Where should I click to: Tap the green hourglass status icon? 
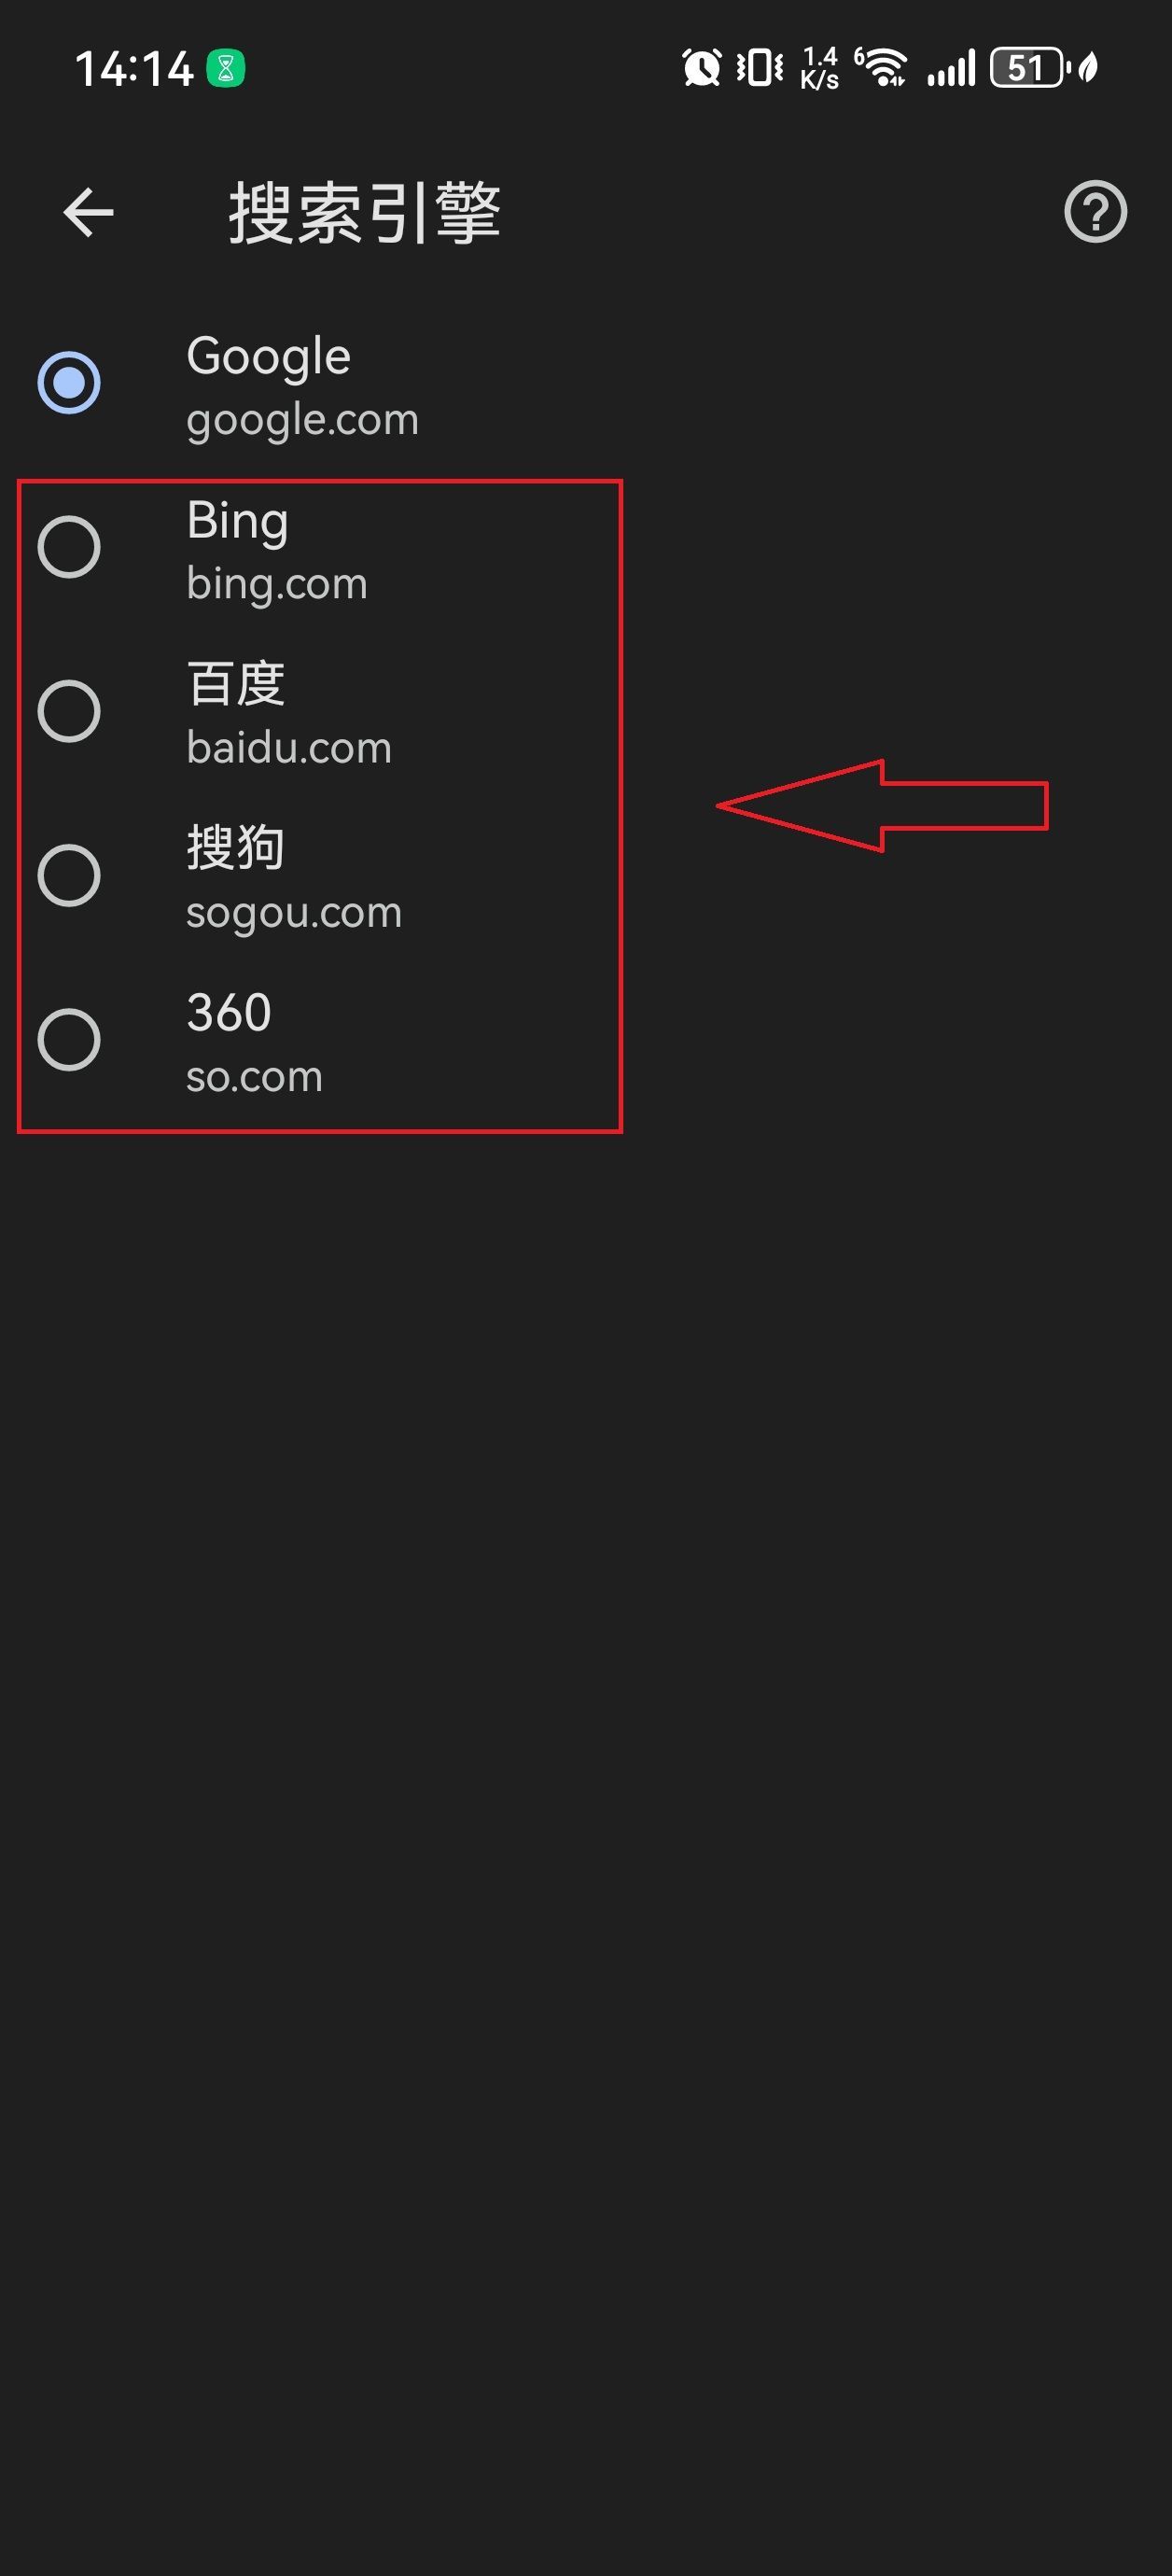[x=226, y=69]
